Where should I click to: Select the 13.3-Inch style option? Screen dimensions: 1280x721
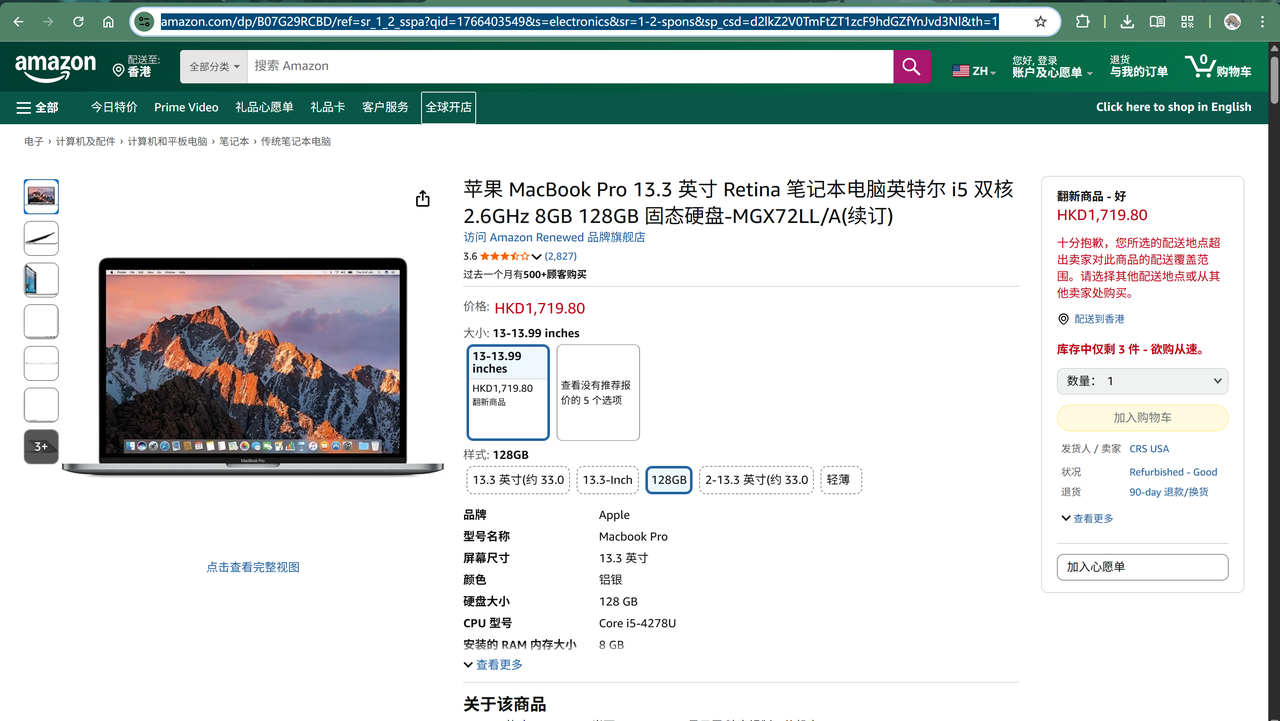pyautogui.click(x=607, y=480)
